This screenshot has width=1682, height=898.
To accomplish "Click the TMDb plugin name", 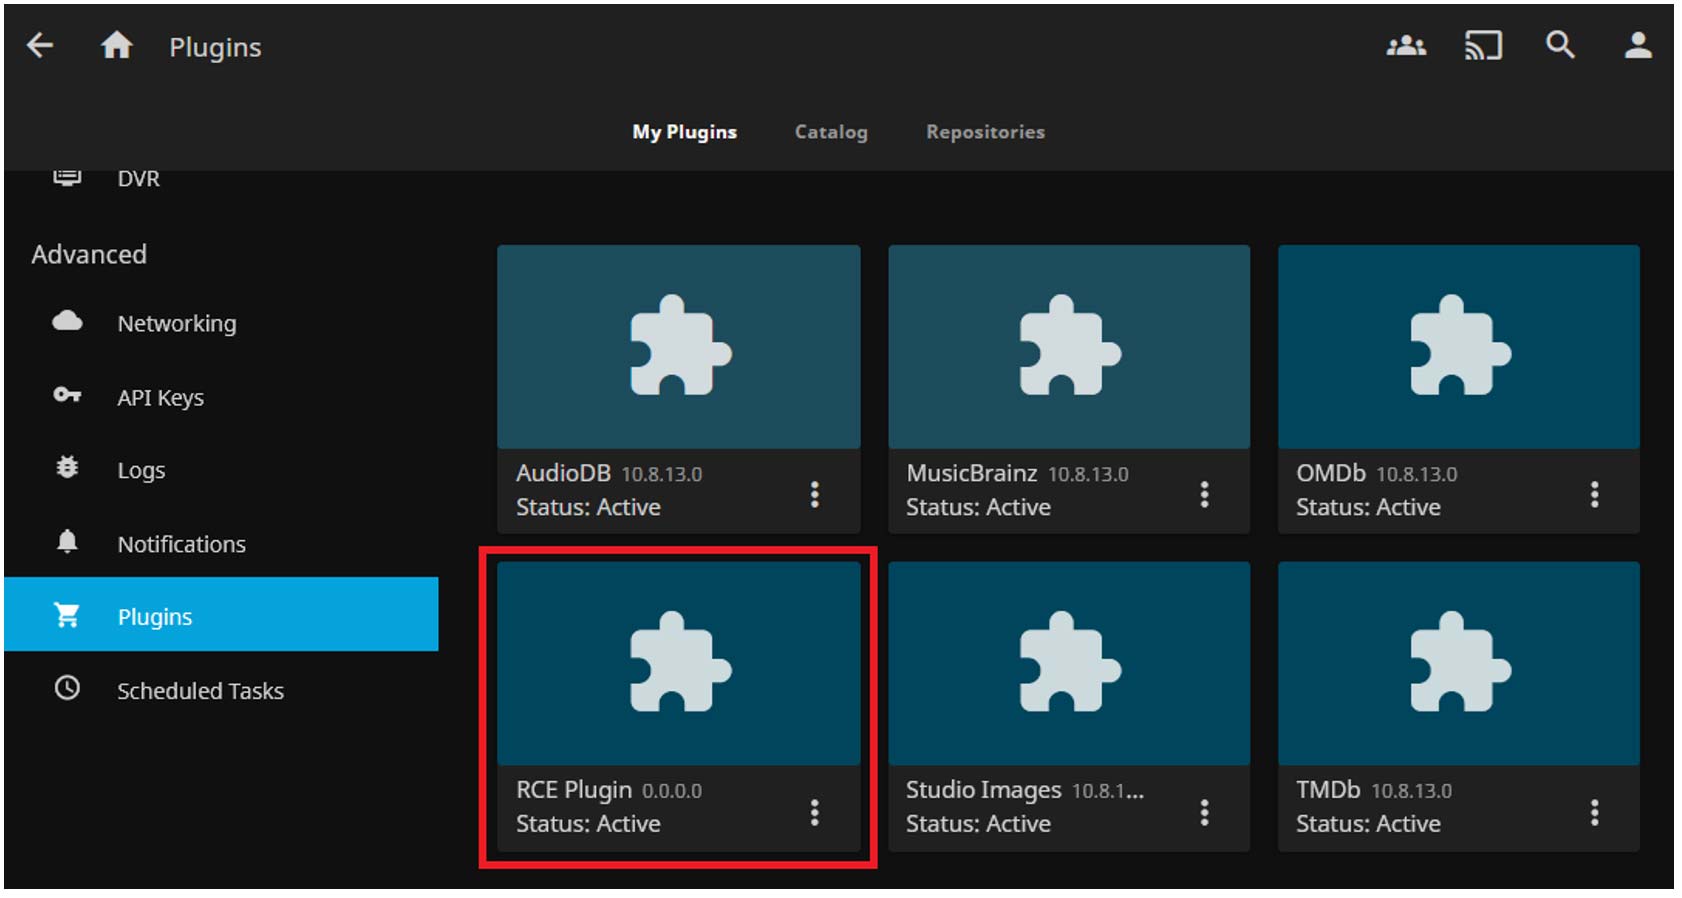I will (x=1328, y=790).
